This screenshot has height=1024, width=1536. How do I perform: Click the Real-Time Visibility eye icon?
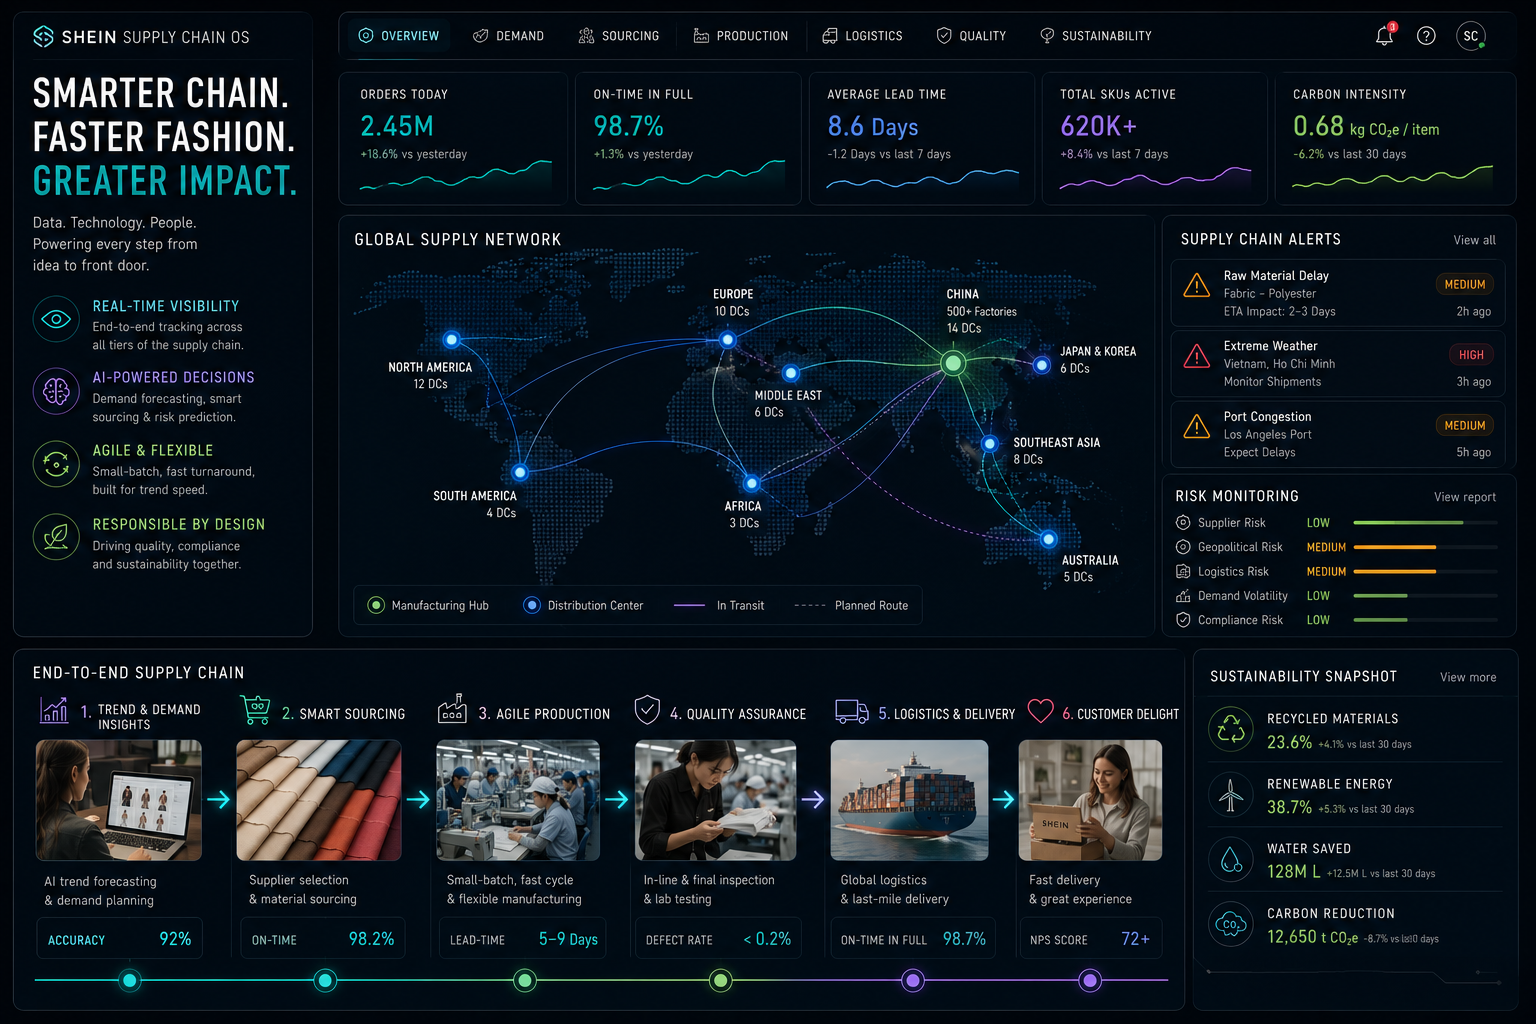pos(56,319)
